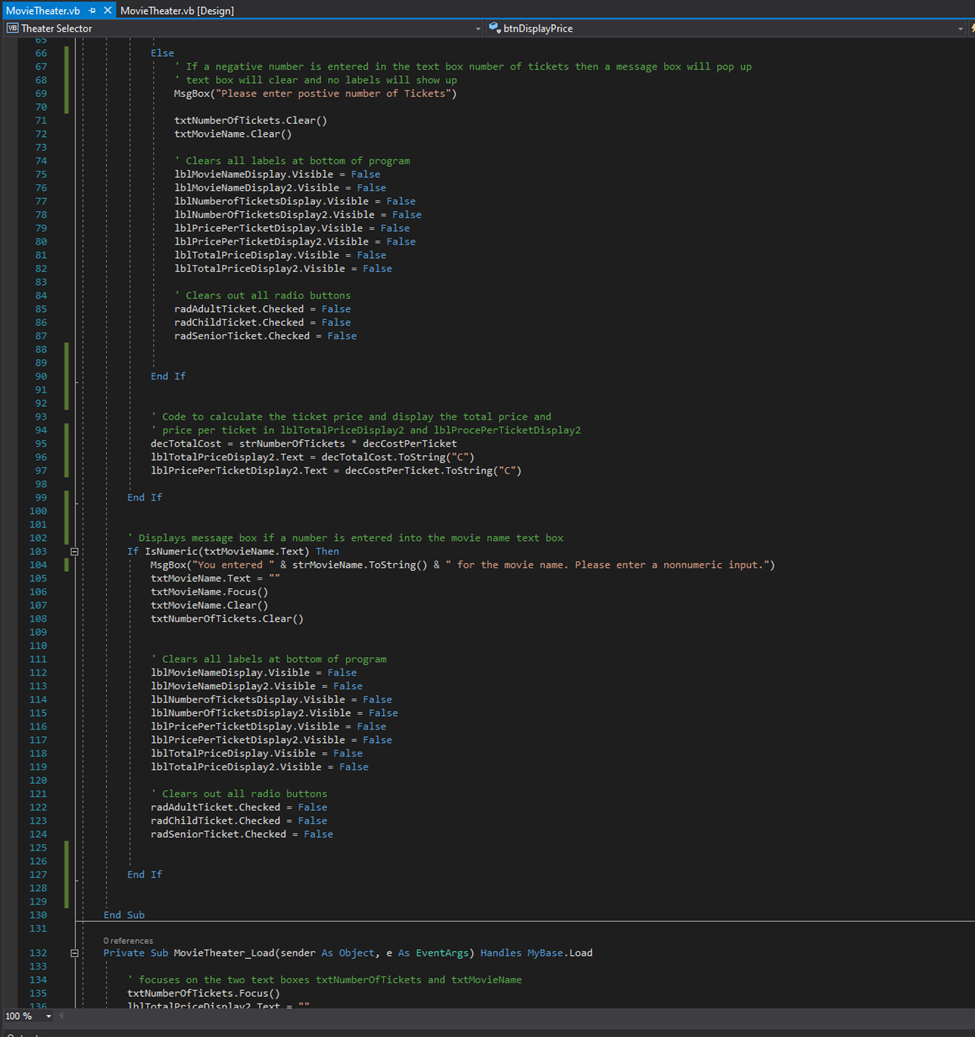Collapse the If IsNumeric block at line 103
975x1037 pixels.
point(74,550)
